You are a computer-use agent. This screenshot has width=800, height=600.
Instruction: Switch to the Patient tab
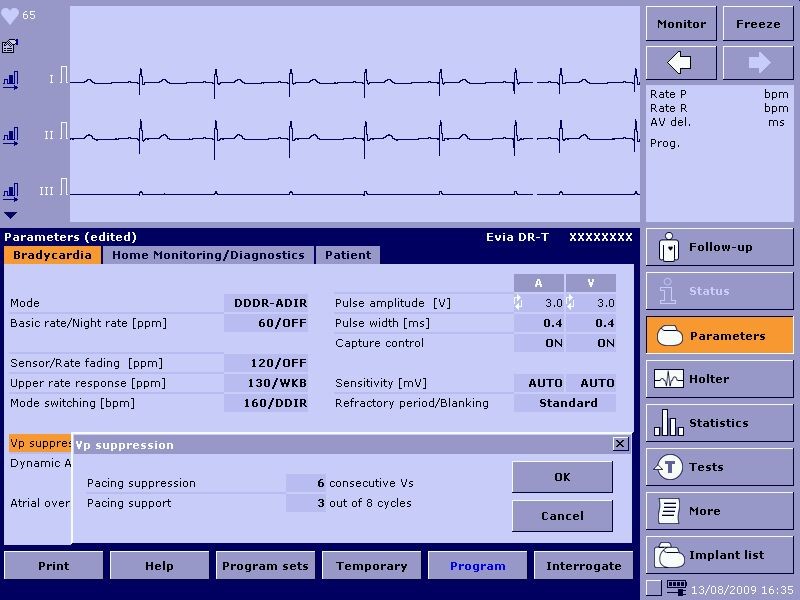point(348,255)
